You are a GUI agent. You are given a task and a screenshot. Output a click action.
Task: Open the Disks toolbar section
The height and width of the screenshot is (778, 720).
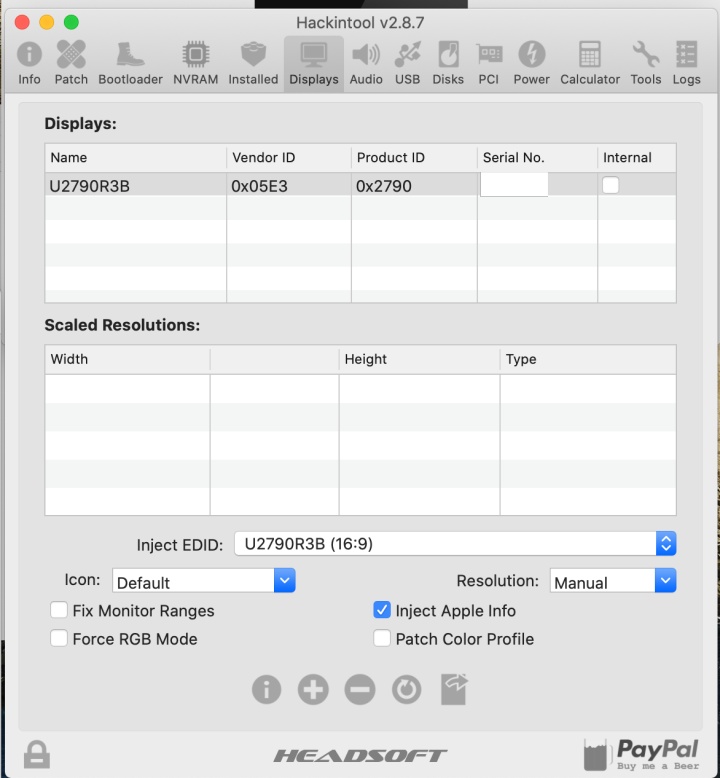448,63
